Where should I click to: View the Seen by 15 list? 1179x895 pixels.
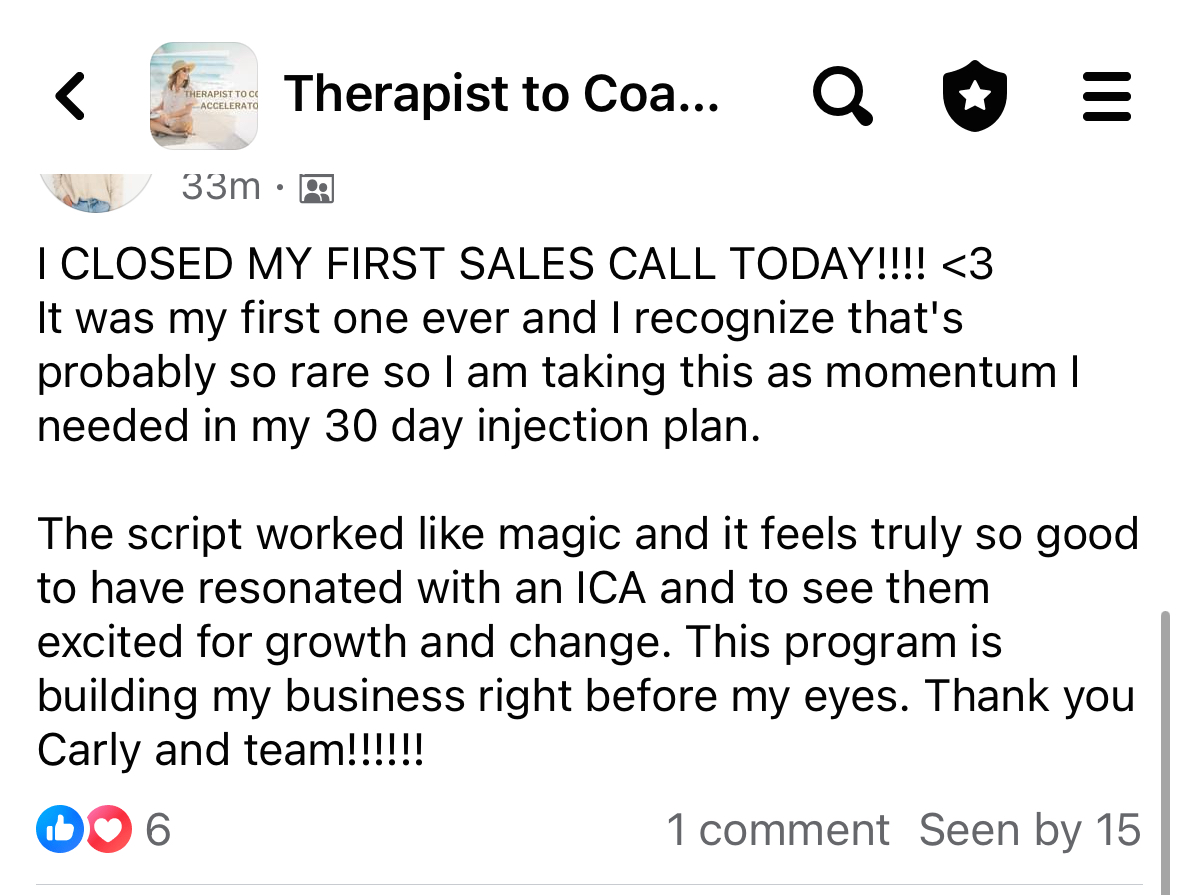click(x=1029, y=830)
